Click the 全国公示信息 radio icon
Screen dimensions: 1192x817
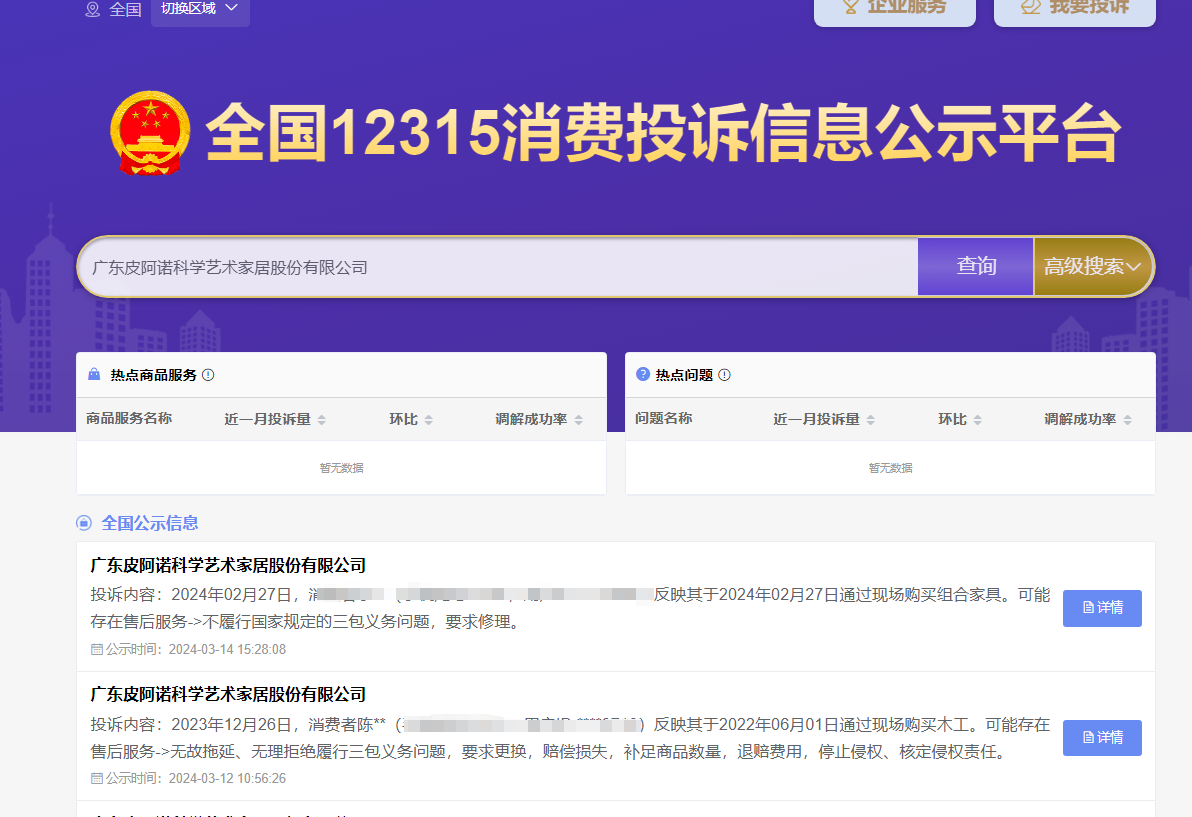(84, 523)
